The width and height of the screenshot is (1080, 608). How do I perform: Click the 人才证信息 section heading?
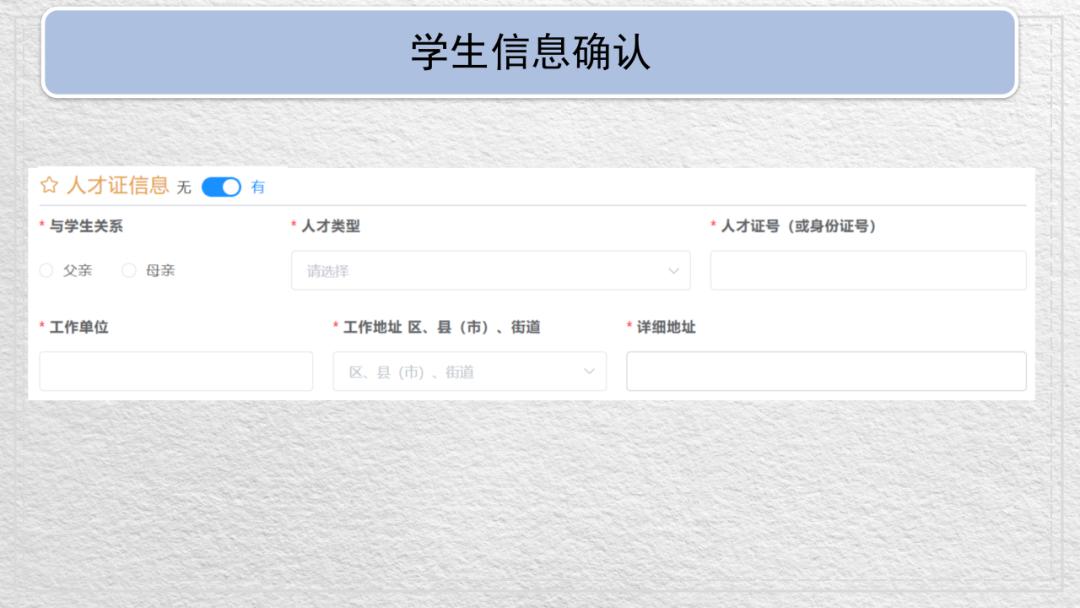118,185
